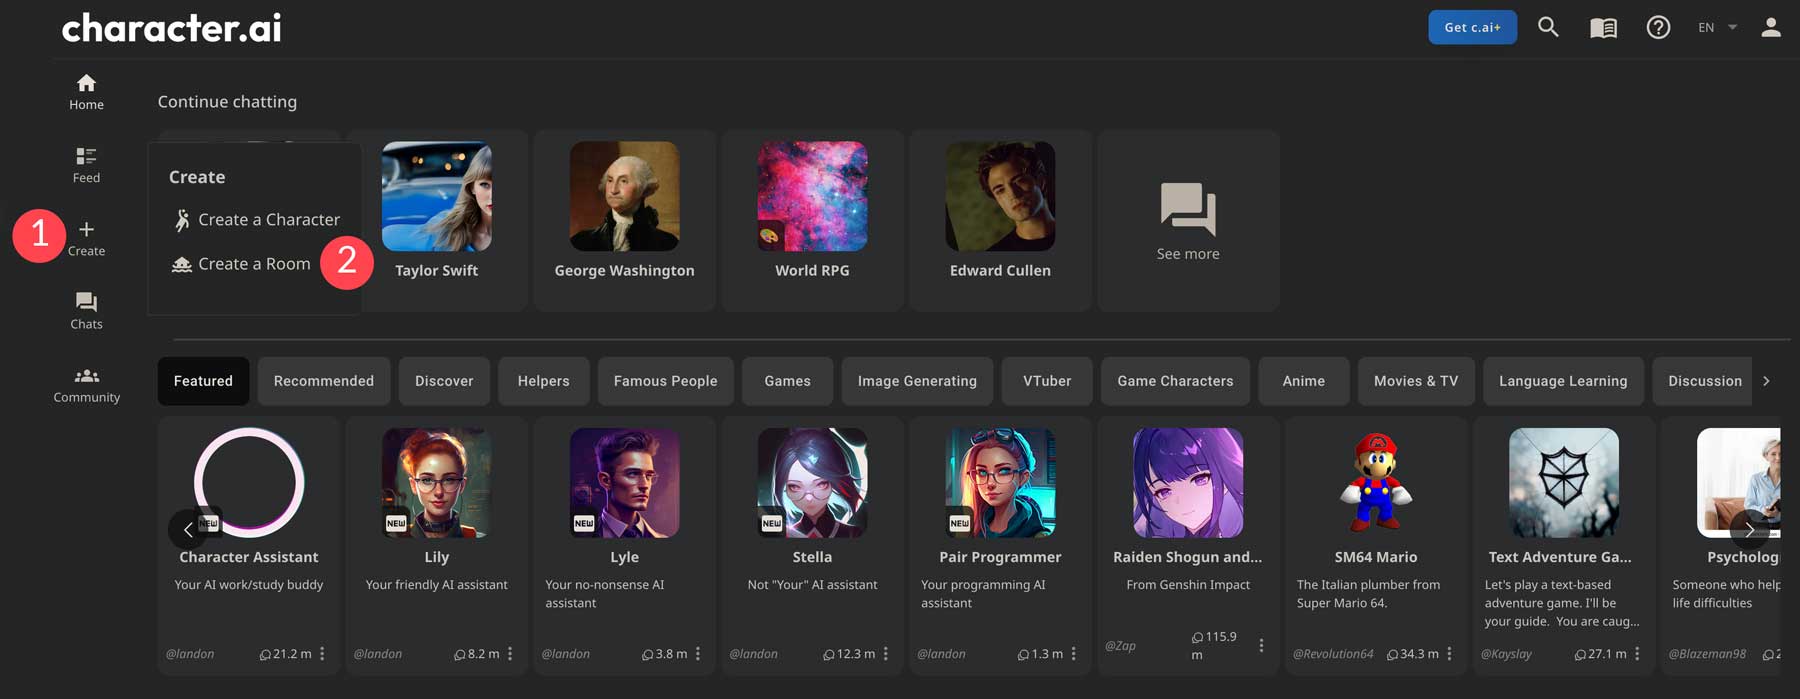This screenshot has height=699, width=1800.
Task: Open the Community sidebar icon
Action: 86,384
